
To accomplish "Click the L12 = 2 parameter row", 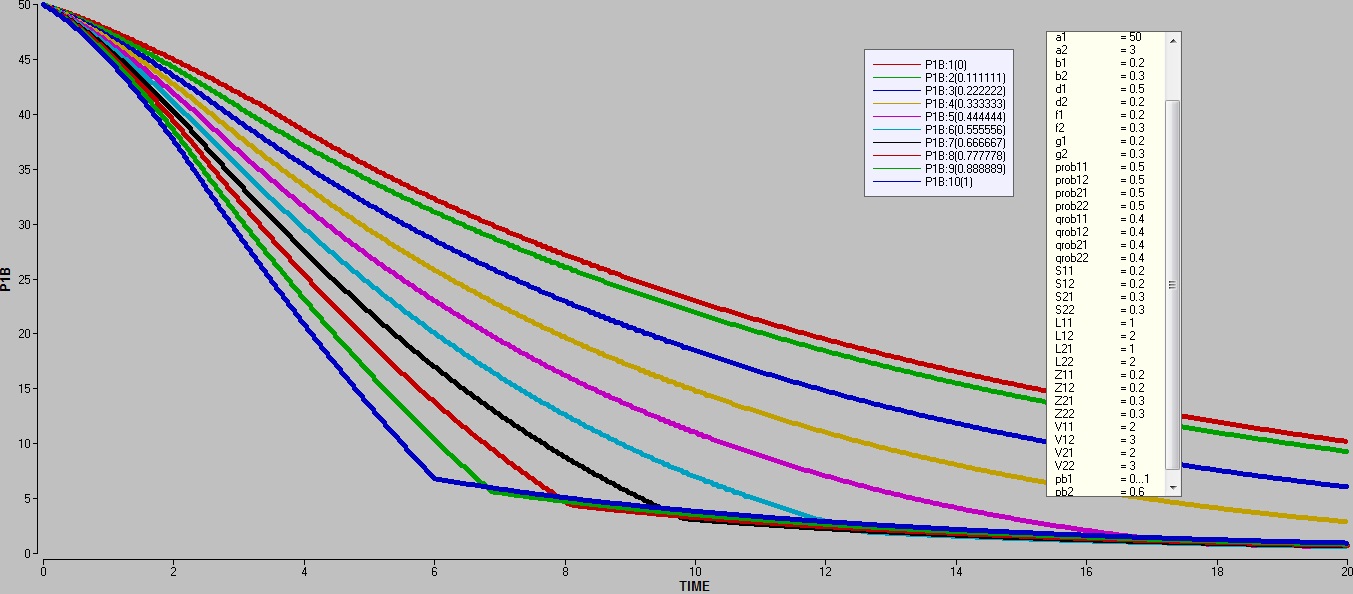I will tap(1100, 336).
